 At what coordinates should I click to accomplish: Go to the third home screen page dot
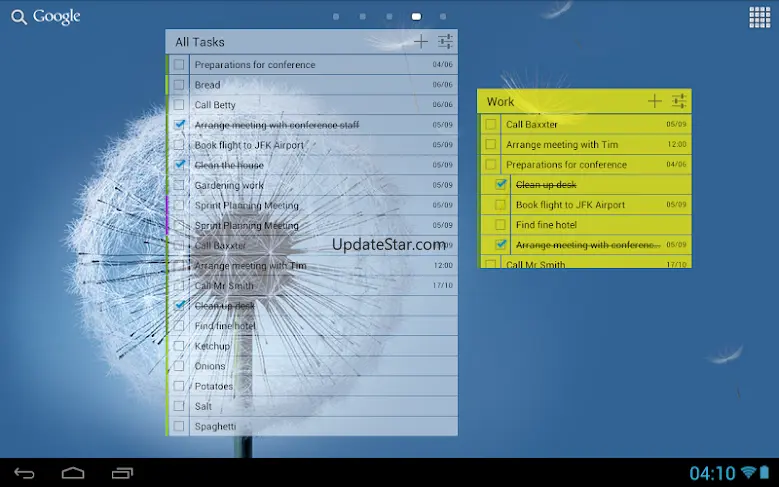[x=390, y=16]
